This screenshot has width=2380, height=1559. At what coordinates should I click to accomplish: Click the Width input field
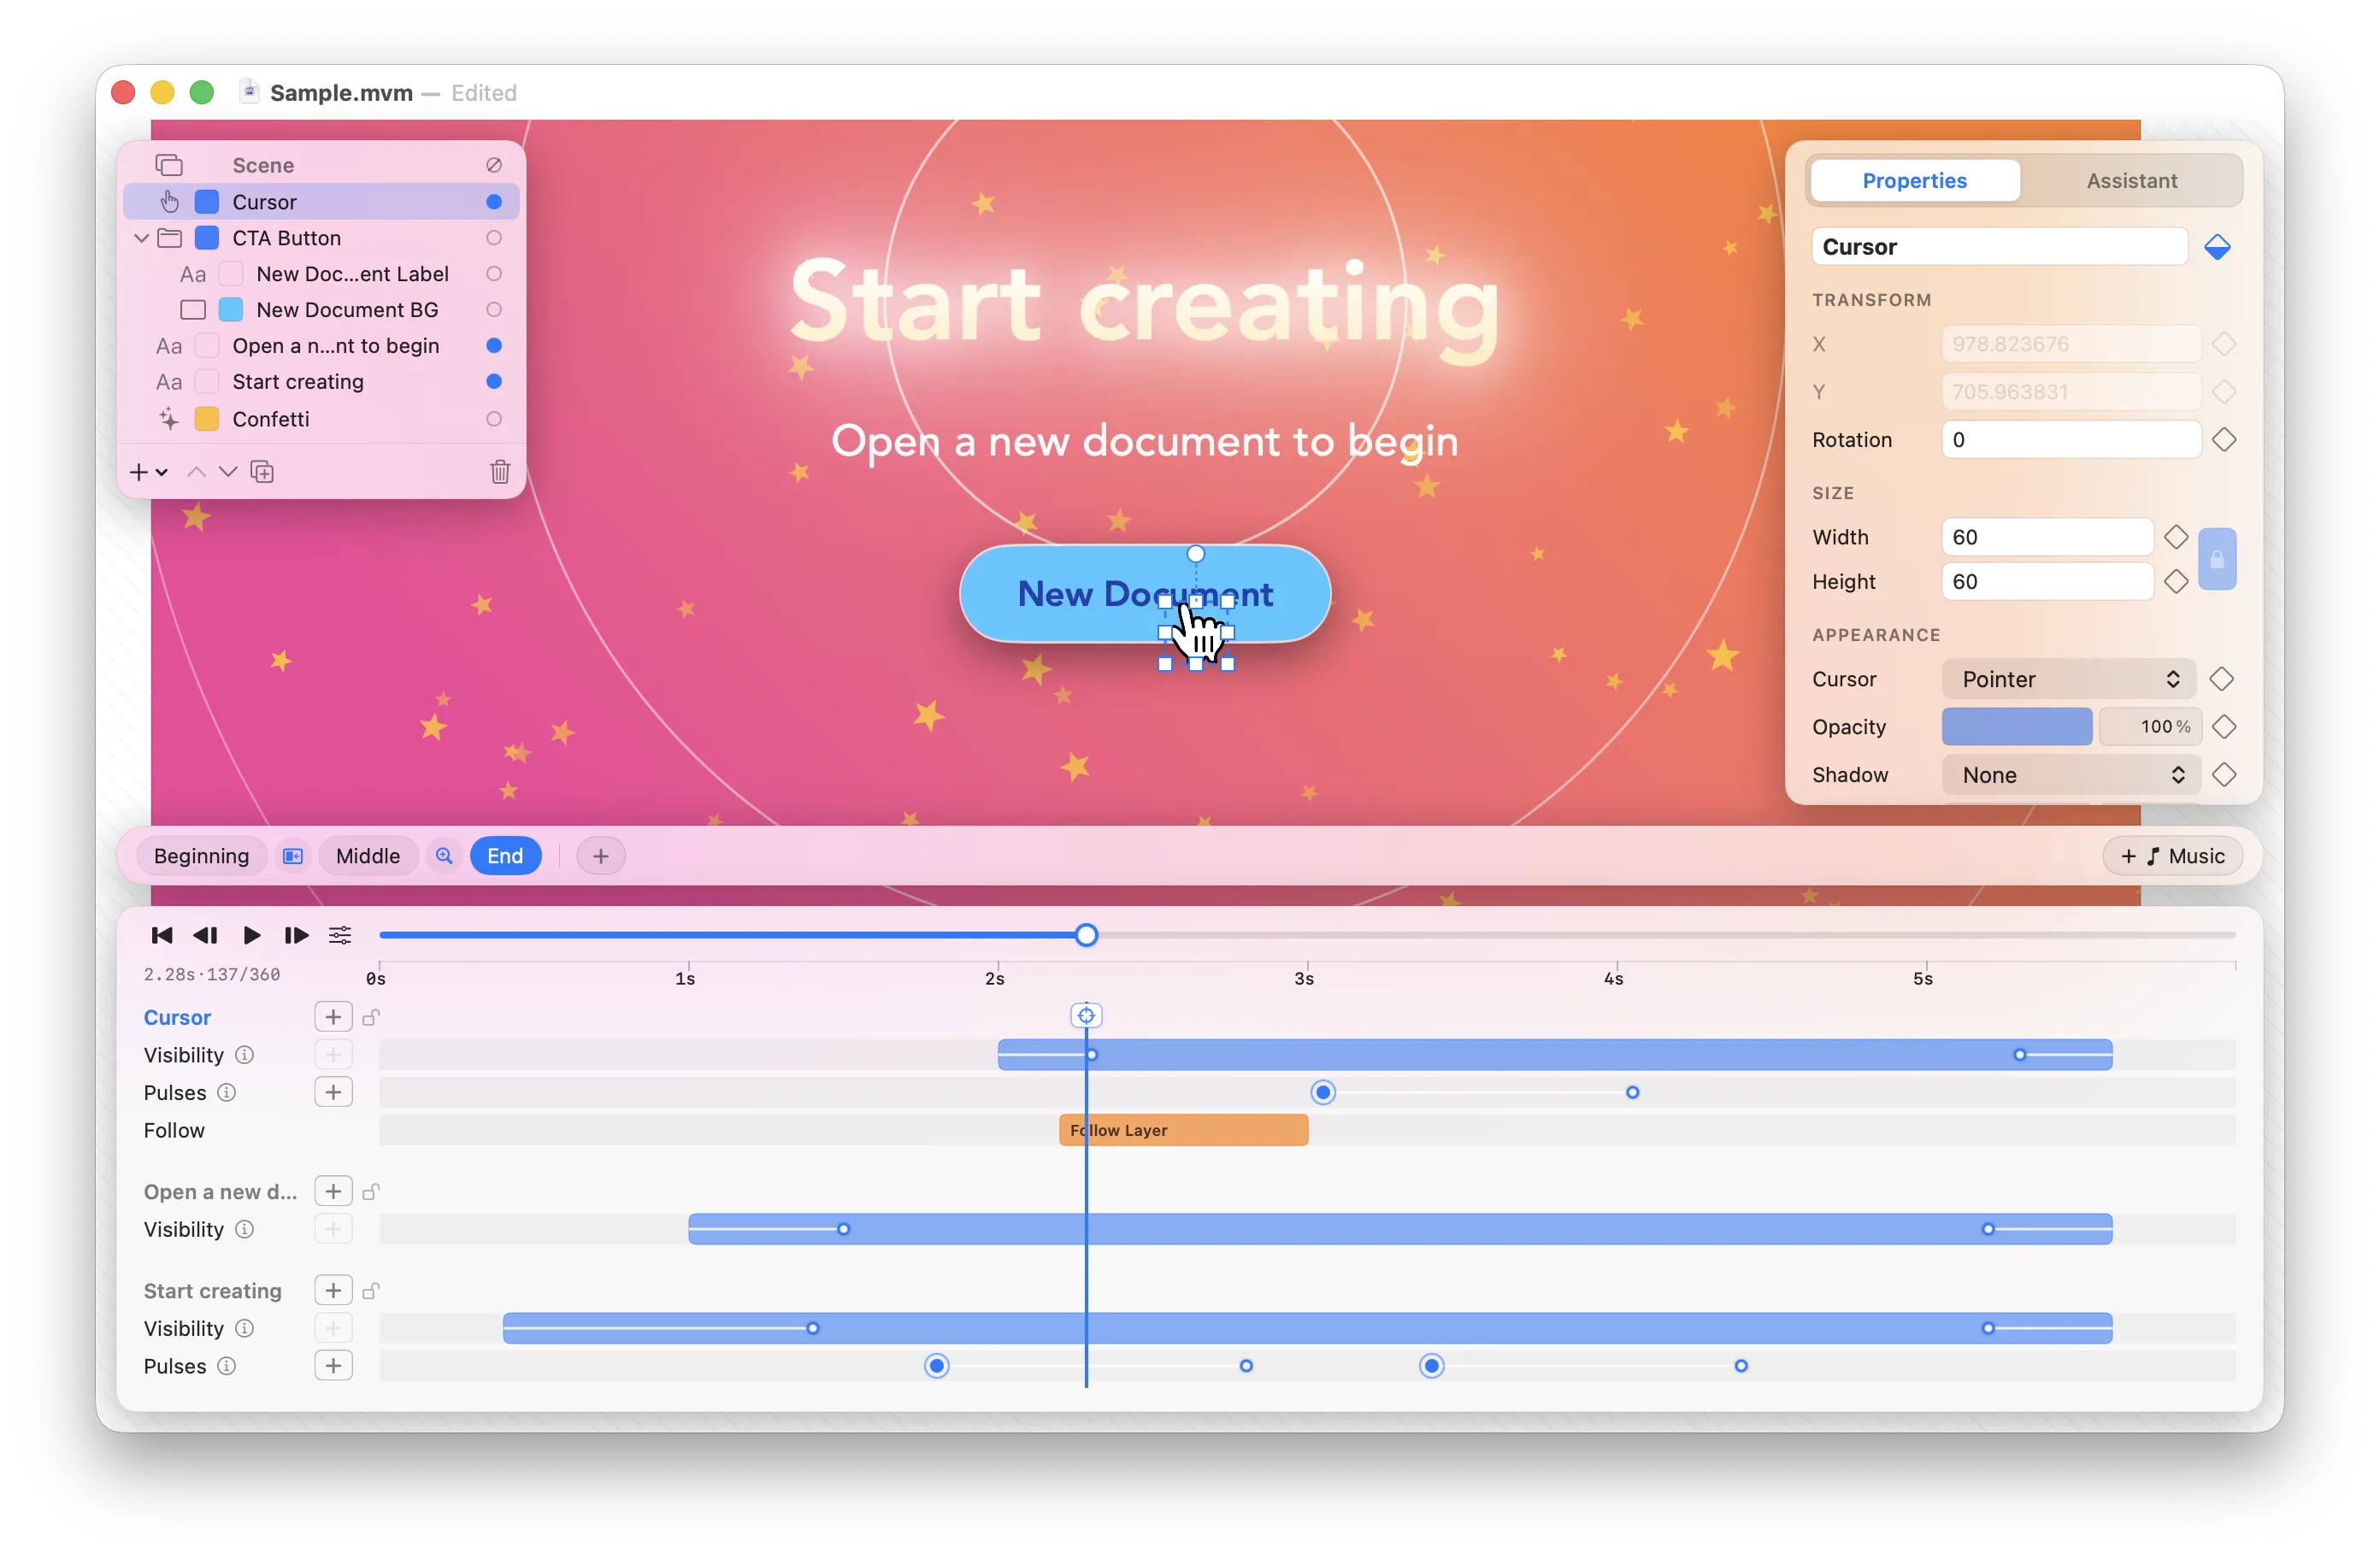(x=2047, y=537)
